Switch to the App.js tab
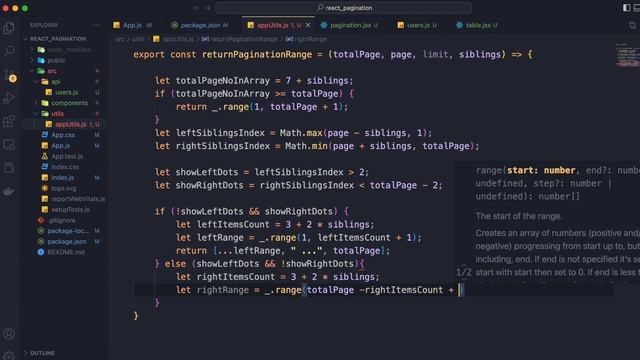This screenshot has width=640, height=360. (133, 25)
